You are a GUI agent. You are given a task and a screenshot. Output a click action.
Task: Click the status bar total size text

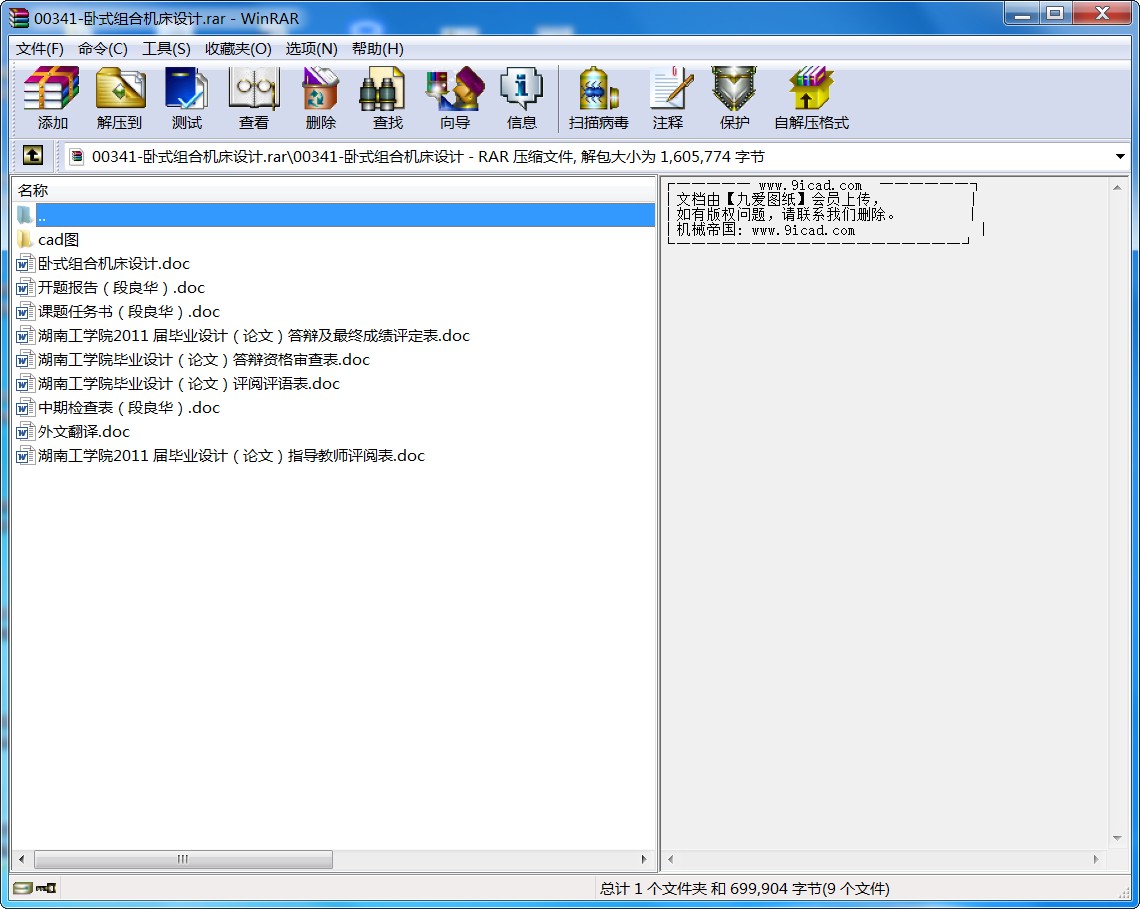point(744,888)
